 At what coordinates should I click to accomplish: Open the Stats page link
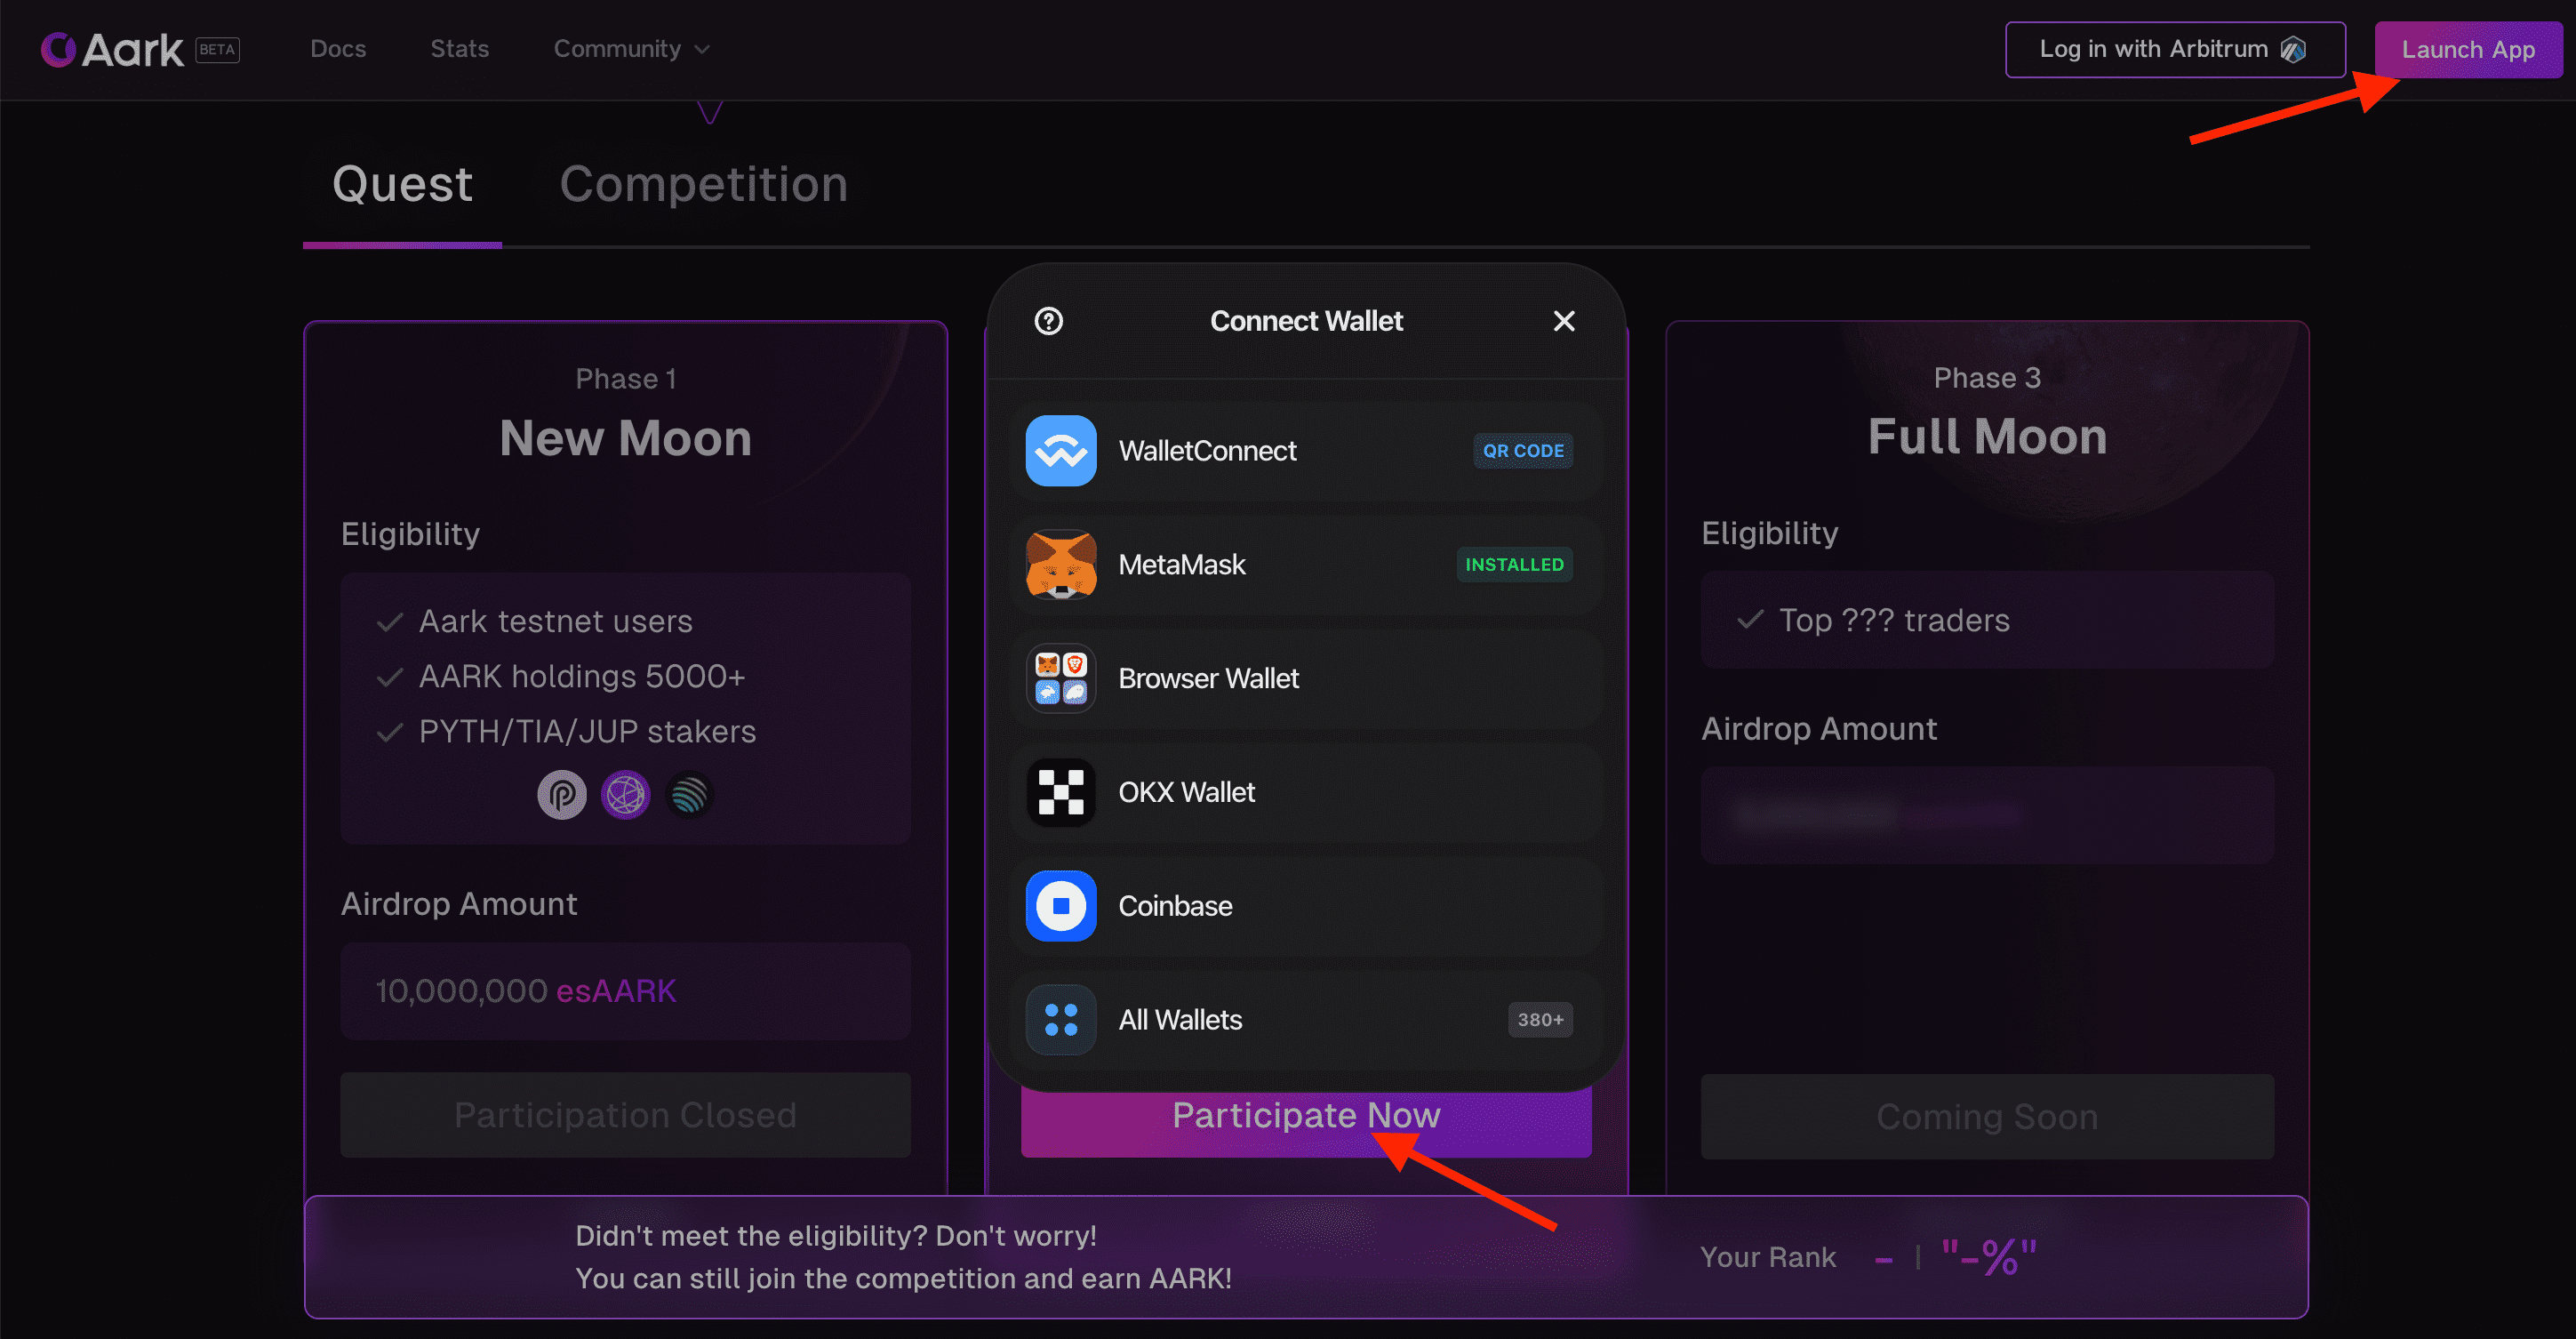459,49
